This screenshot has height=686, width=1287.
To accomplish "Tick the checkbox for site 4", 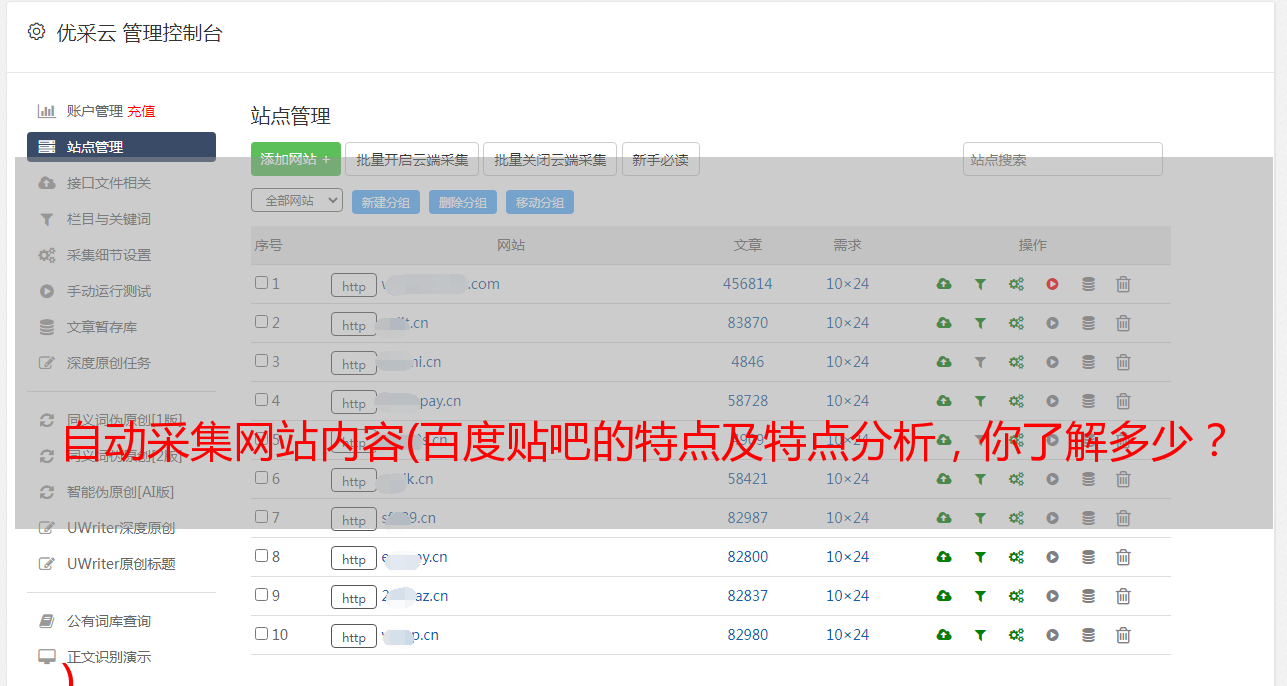I will 261,400.
